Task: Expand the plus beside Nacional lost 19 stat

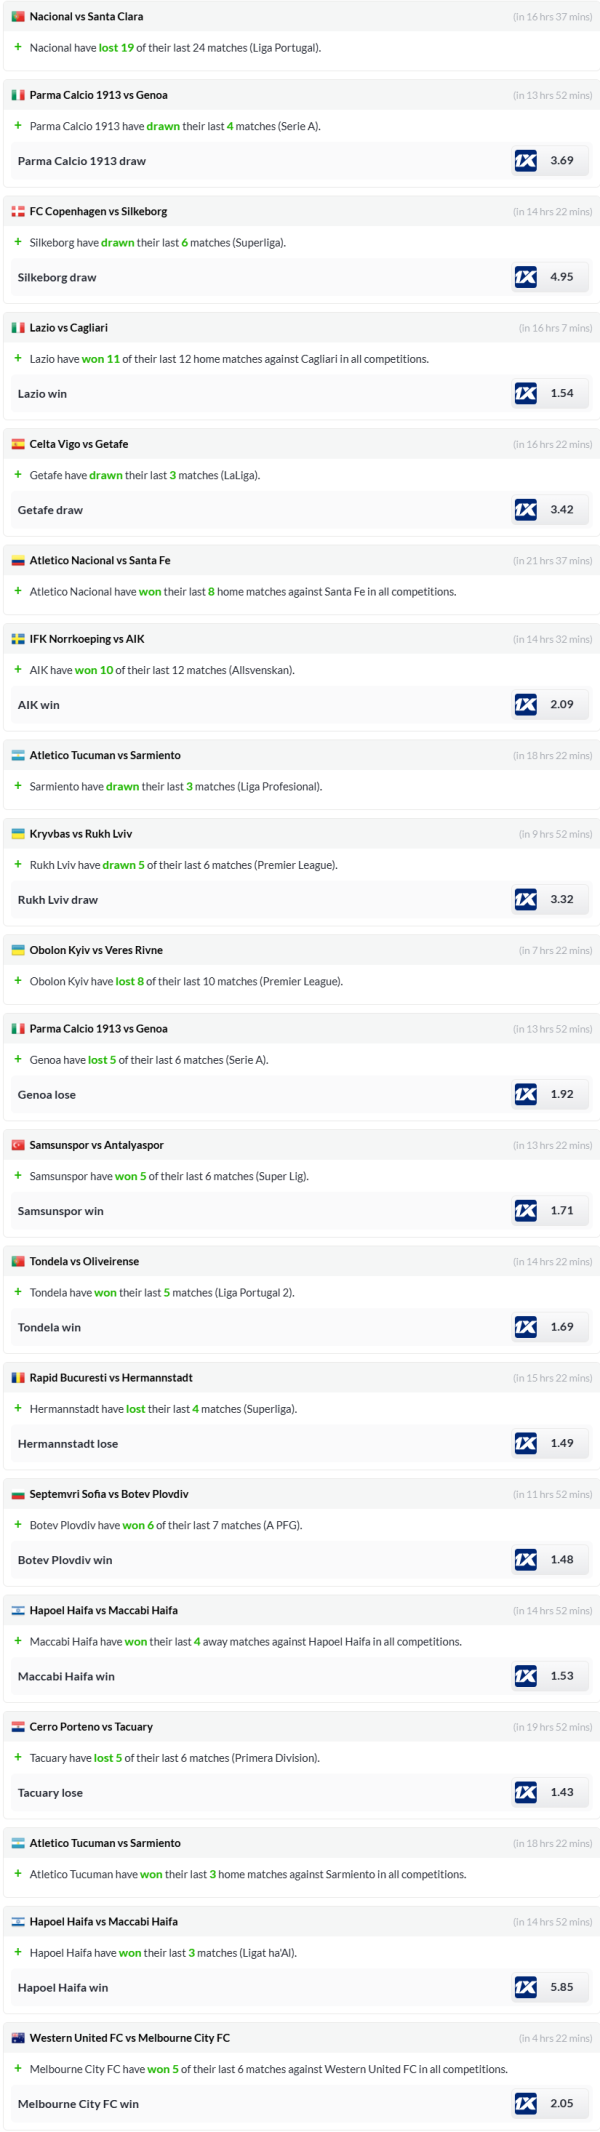Action: point(18,47)
